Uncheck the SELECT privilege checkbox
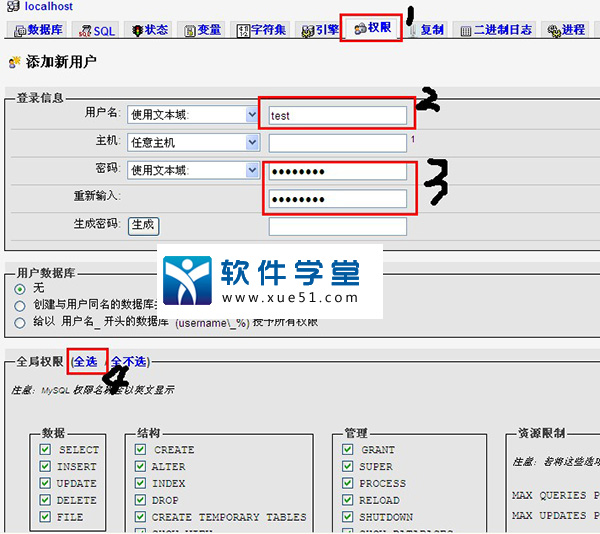Image resolution: width=600 pixels, height=534 pixels. click(x=44, y=450)
